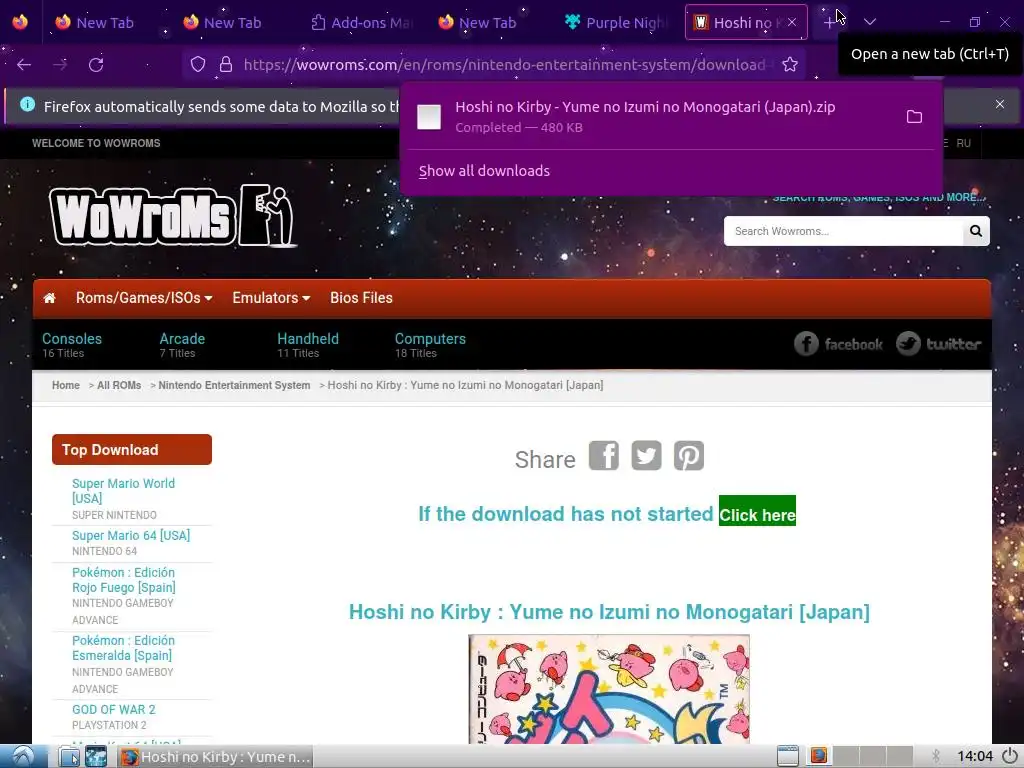This screenshot has width=1024, height=768.
Task: View site security padlock info
Action: [x=226, y=64]
